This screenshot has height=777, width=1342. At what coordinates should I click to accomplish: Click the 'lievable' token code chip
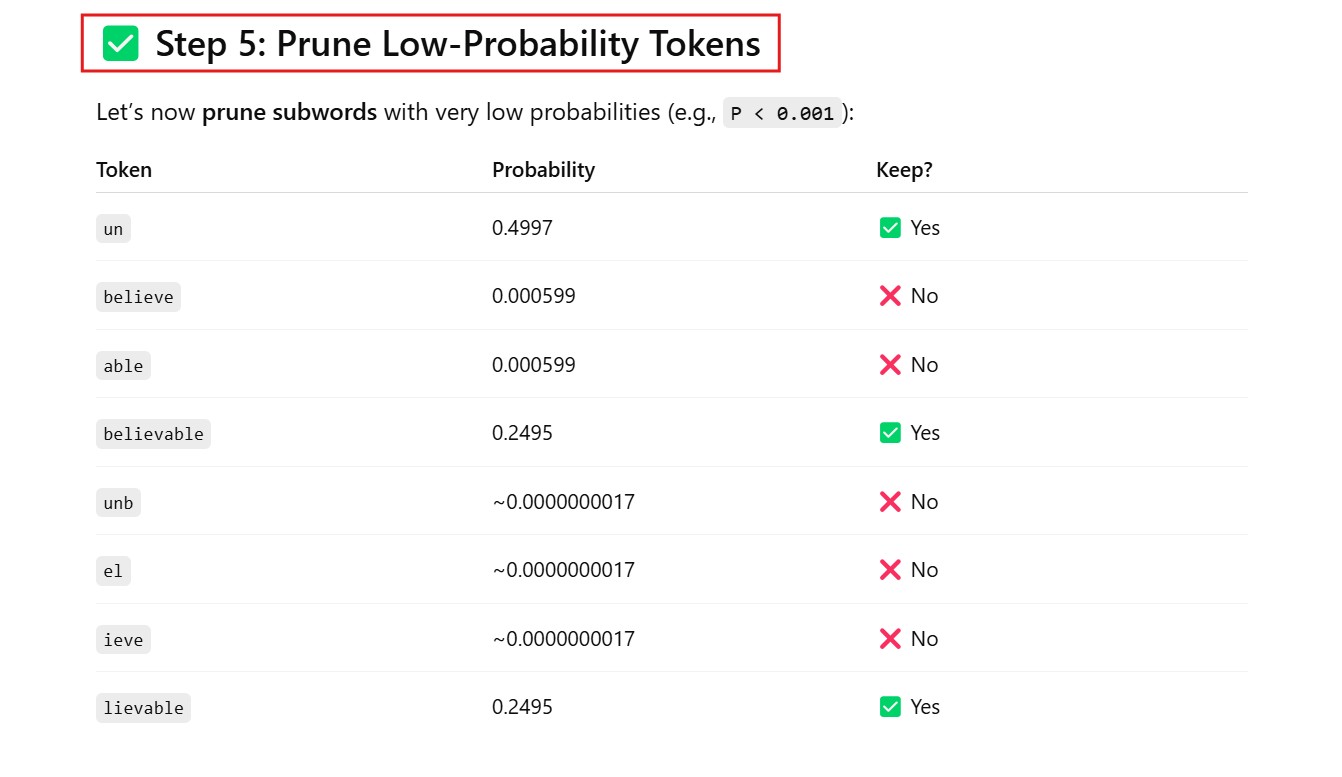click(143, 708)
